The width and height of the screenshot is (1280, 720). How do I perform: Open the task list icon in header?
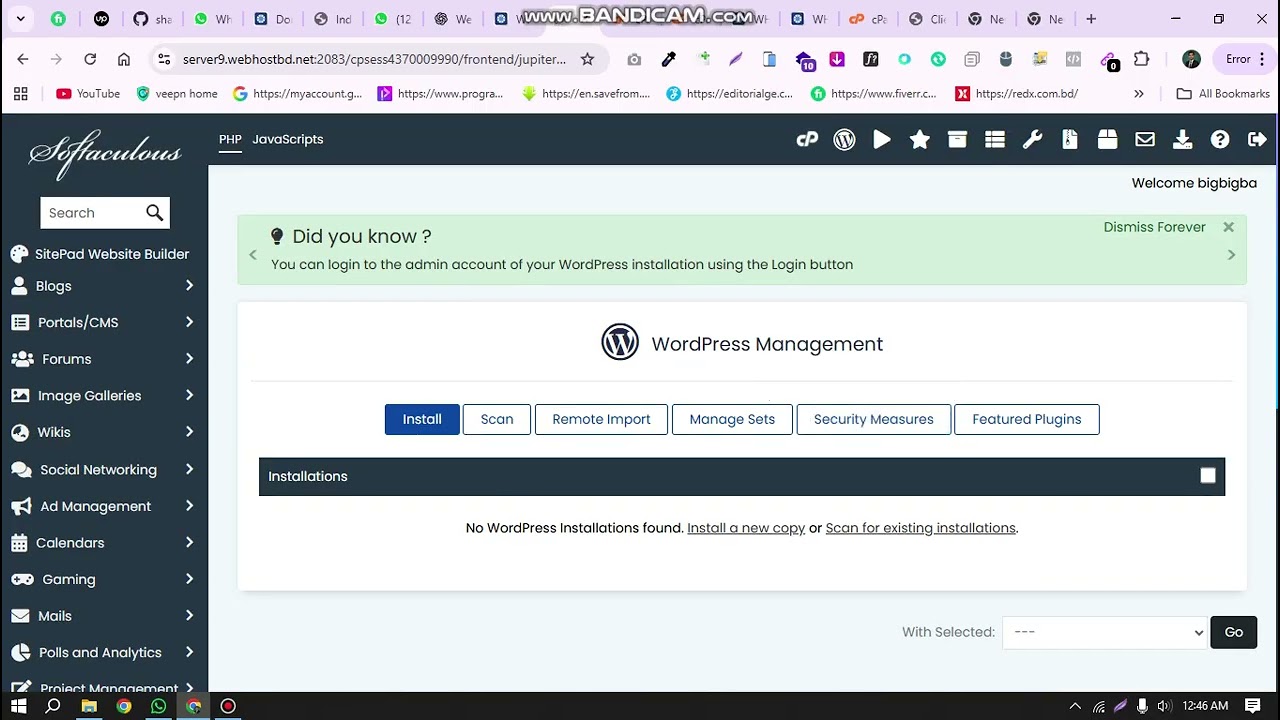995,140
